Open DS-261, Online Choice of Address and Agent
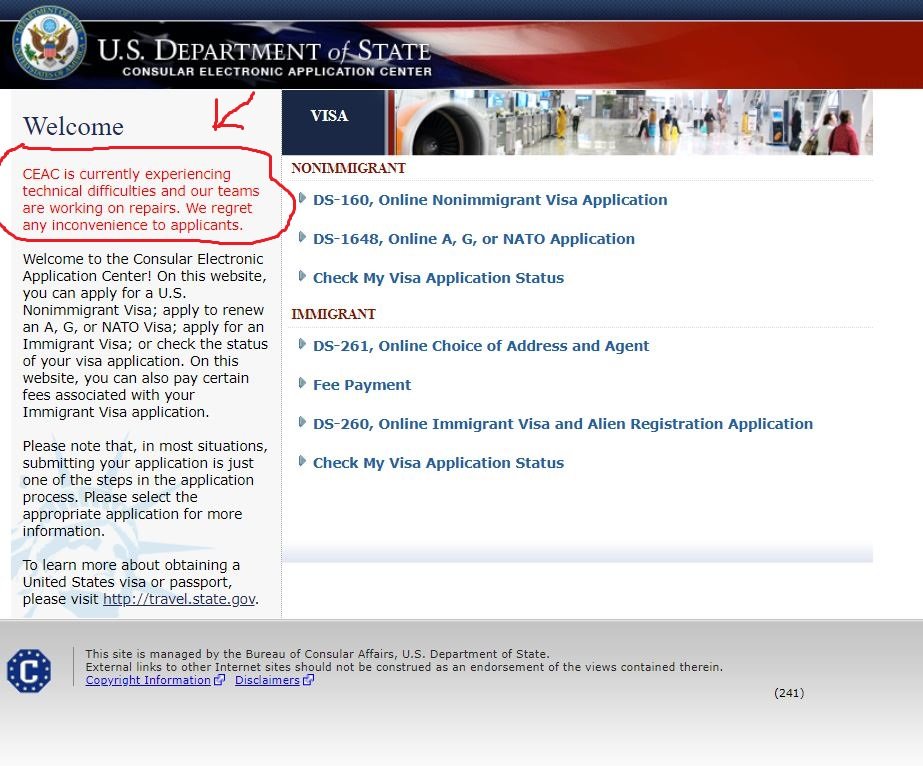Image resolution: width=923 pixels, height=766 pixels. [x=481, y=346]
